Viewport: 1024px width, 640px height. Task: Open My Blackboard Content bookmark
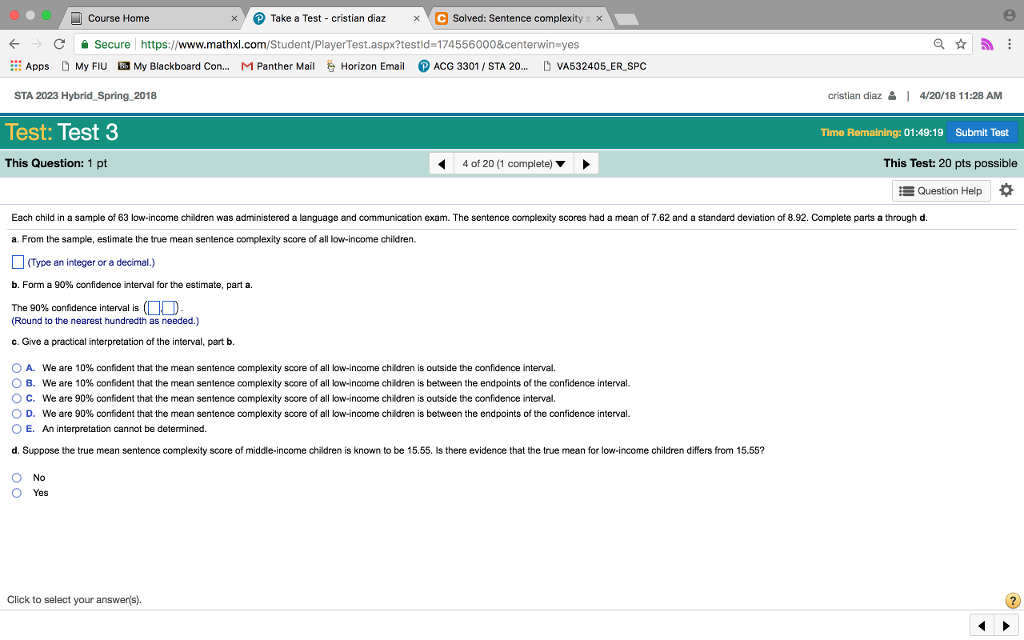click(174, 66)
